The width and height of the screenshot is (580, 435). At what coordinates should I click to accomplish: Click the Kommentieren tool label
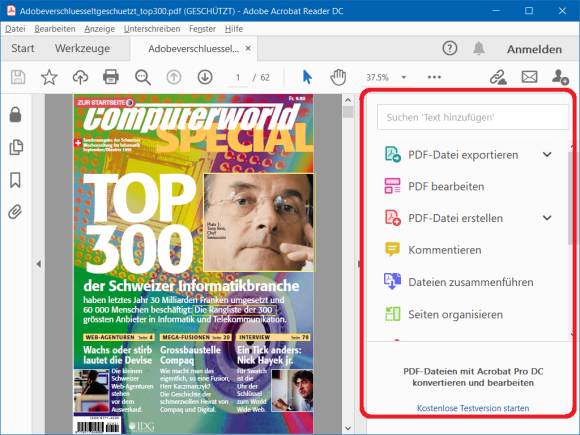pyautogui.click(x=445, y=250)
